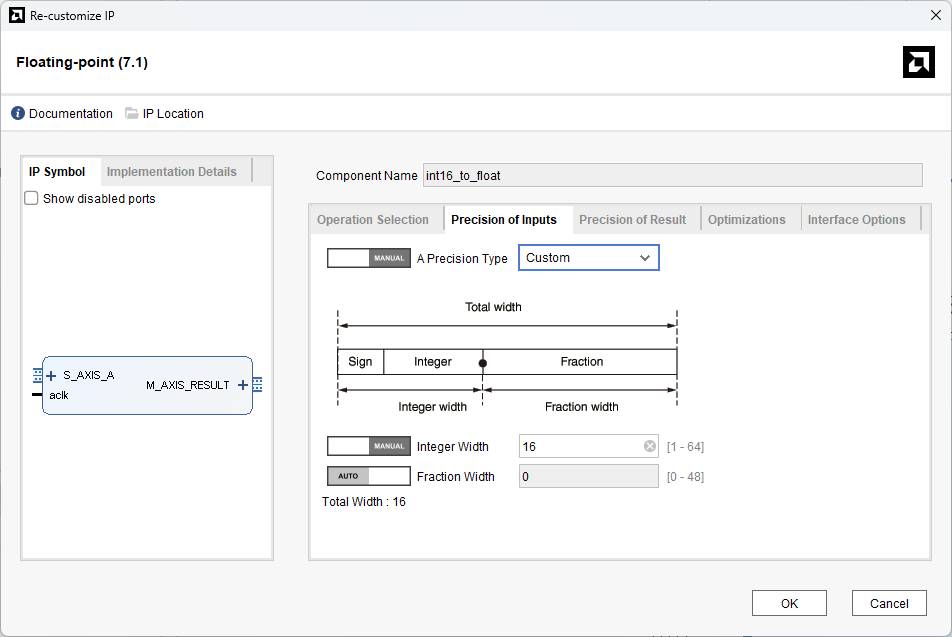
Task: Click the Component Name text field
Action: (x=672, y=176)
